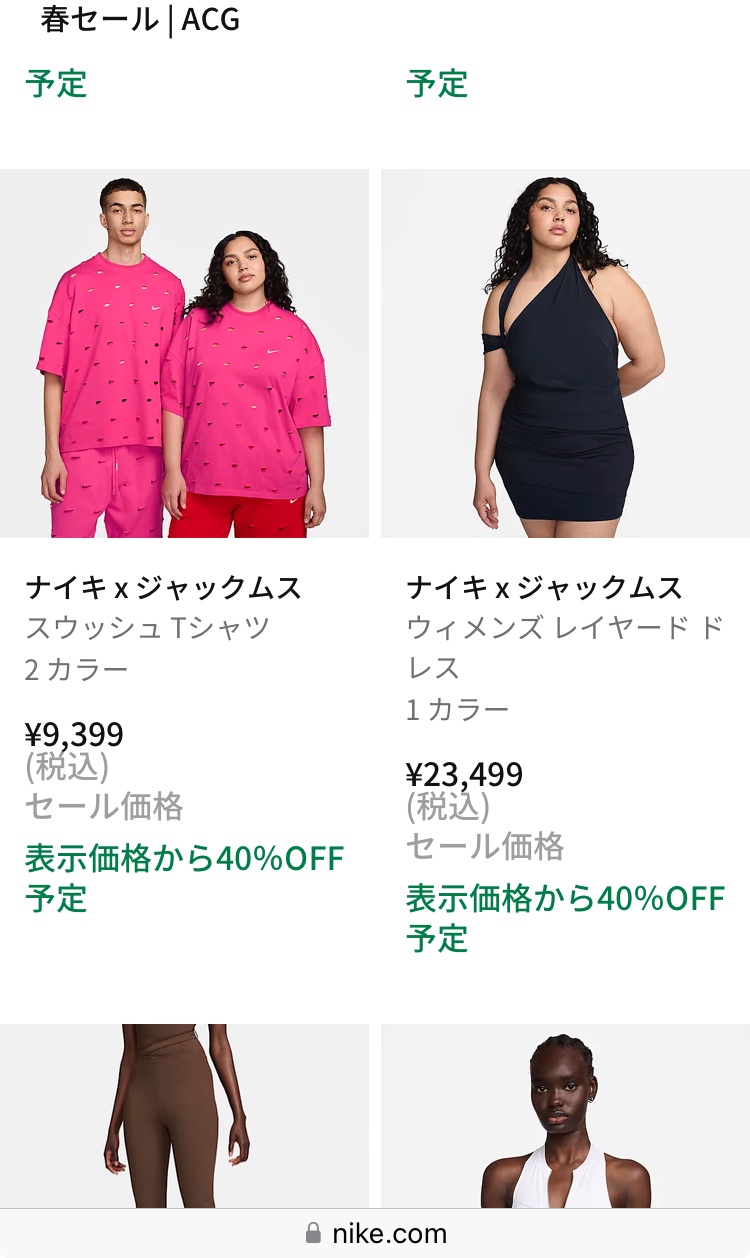
Task: Tap セール価格 label under the T-shirt
Action: 104,806
